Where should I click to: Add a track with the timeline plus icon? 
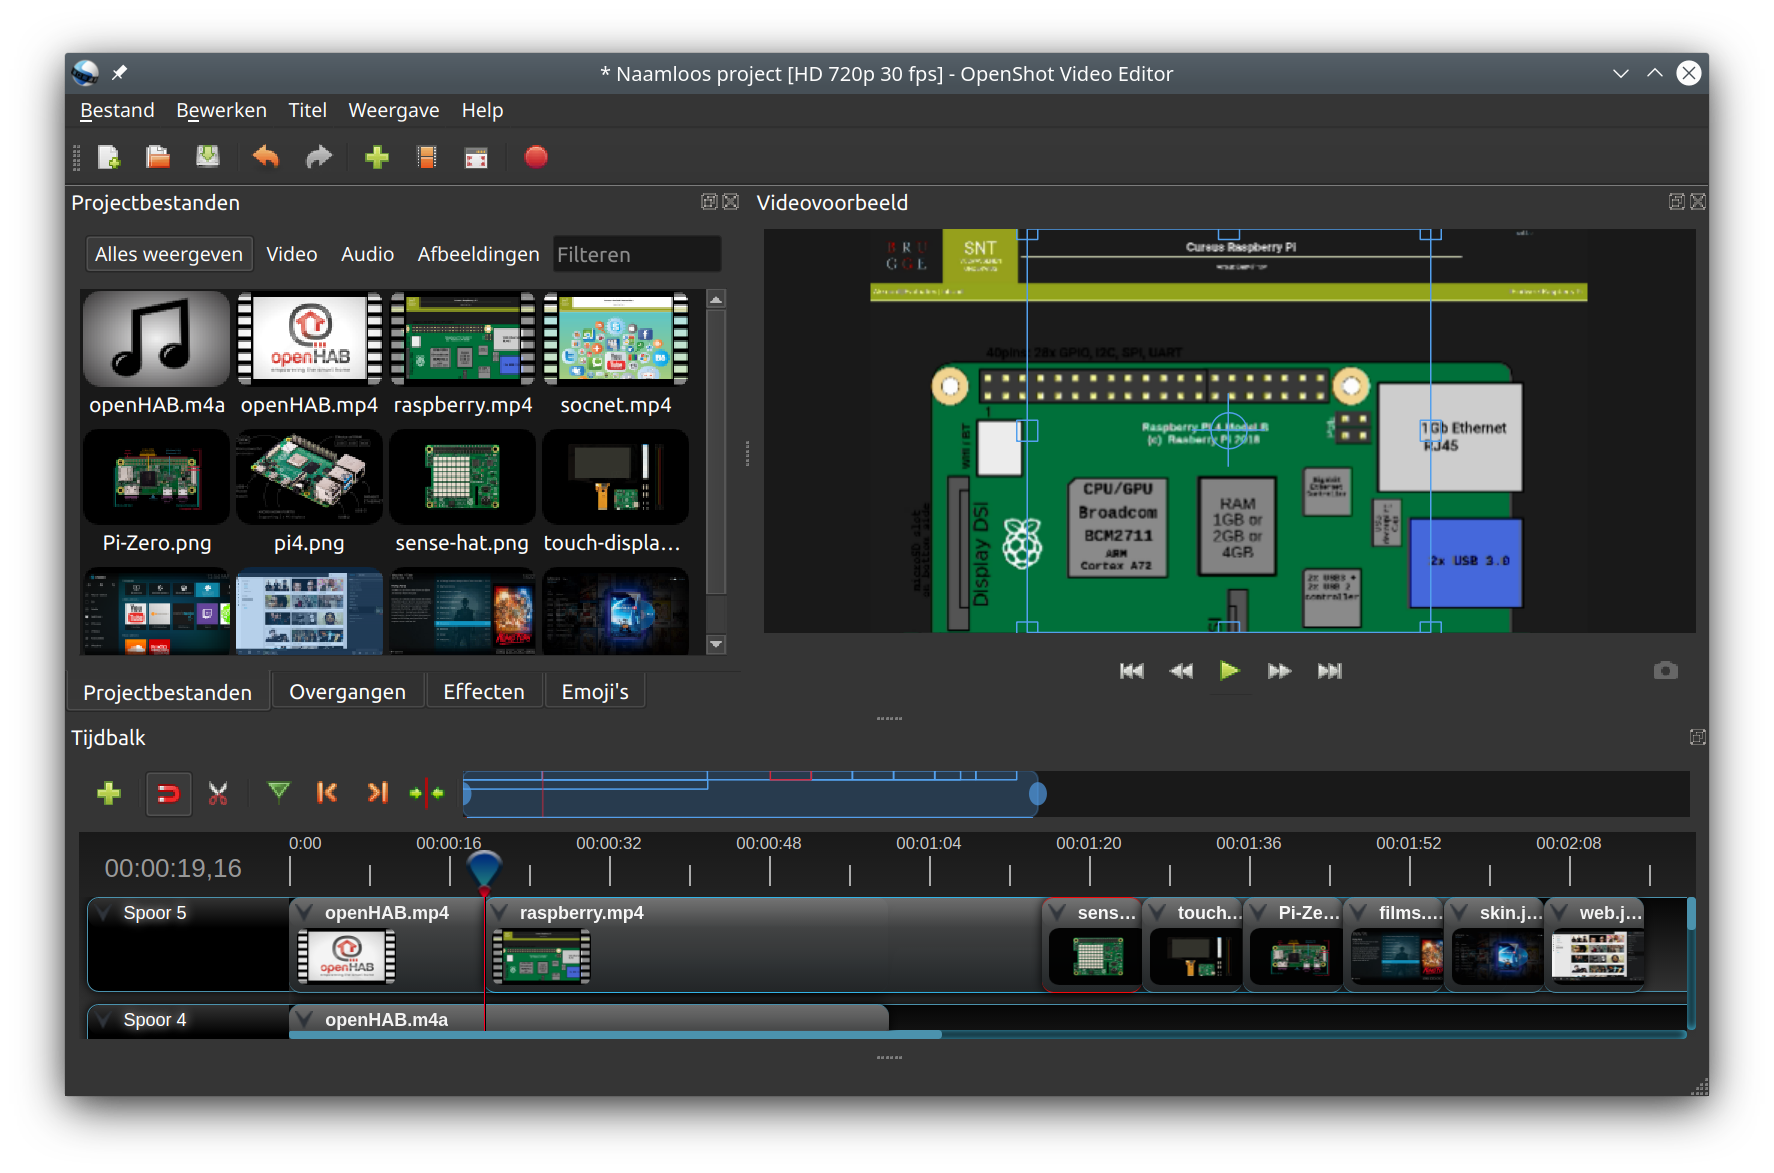click(x=109, y=793)
